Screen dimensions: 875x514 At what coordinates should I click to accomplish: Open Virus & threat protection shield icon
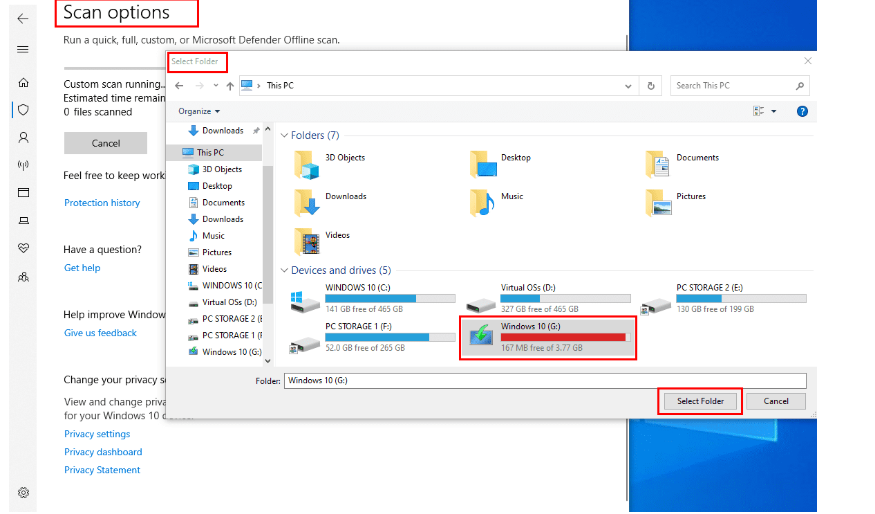click(x=23, y=110)
